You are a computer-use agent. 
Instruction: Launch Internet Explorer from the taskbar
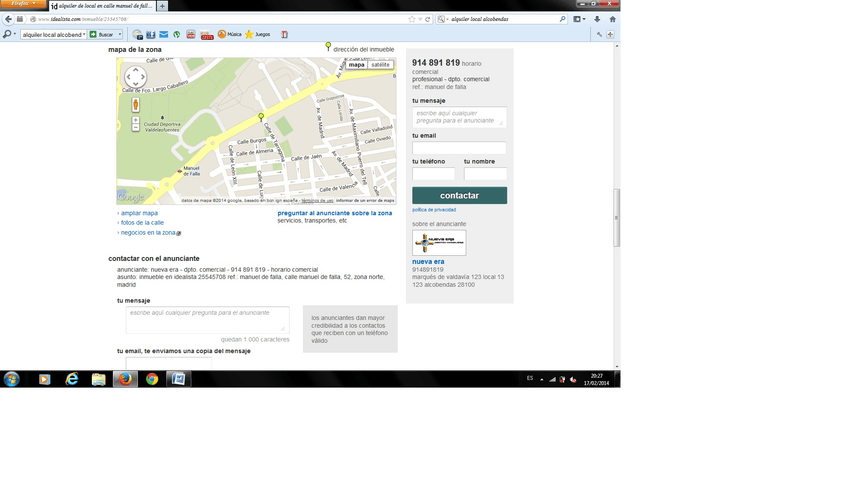72,379
